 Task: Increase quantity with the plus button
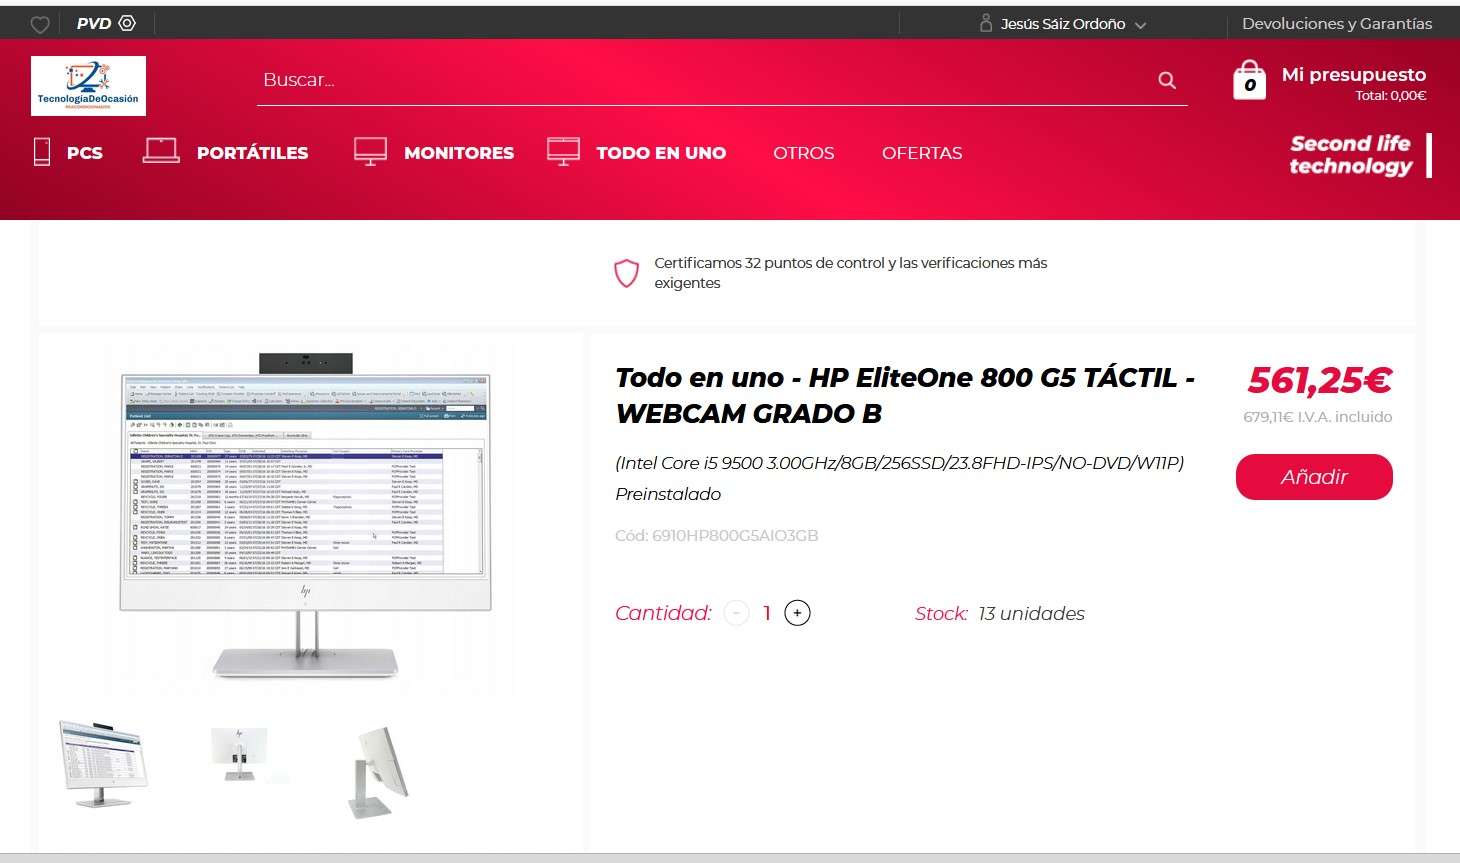pos(797,613)
